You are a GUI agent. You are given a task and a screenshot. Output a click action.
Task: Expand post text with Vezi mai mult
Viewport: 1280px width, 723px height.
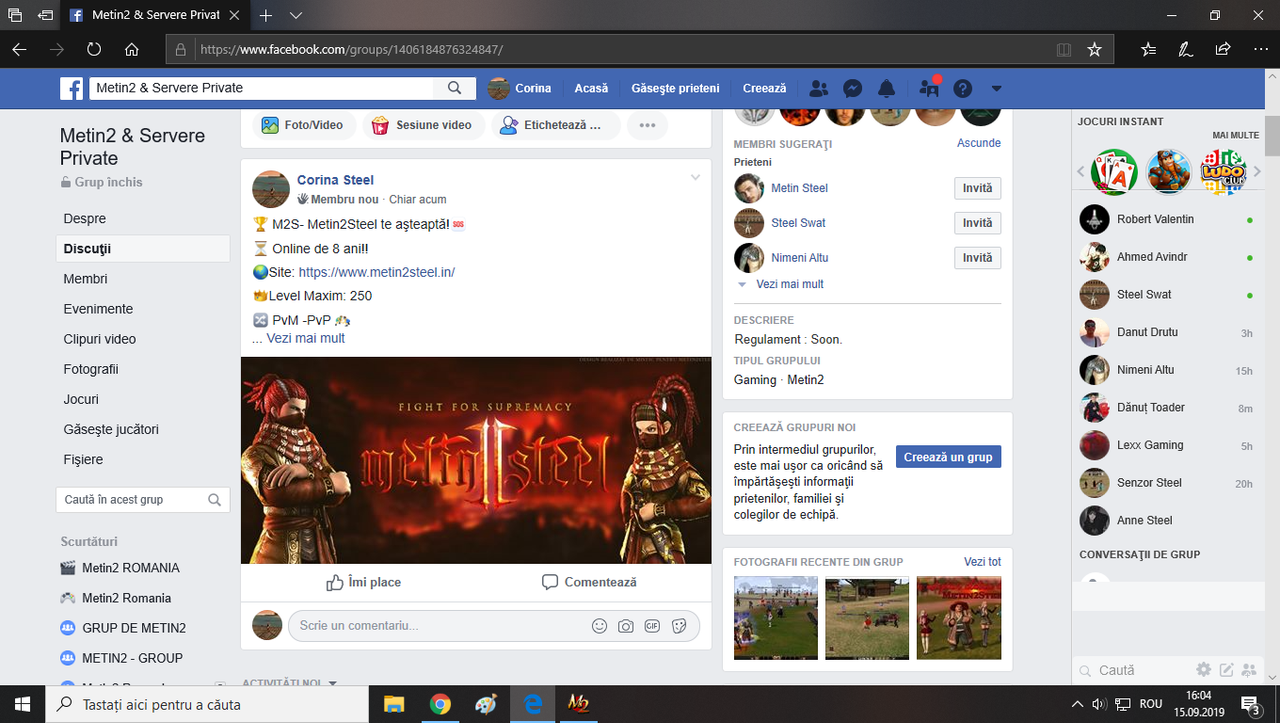(306, 338)
